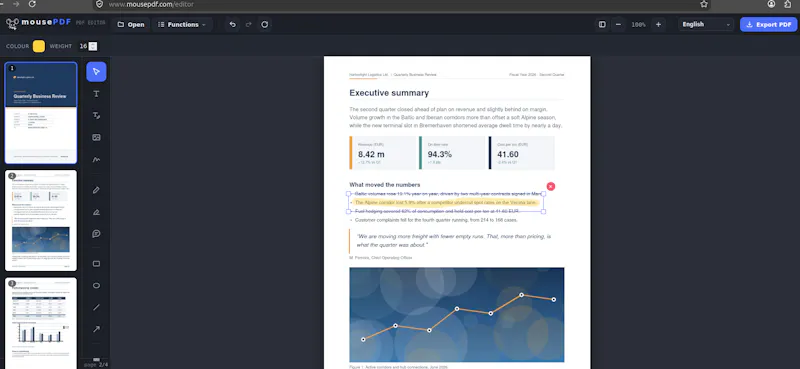Select the pointer selection tool
800x369 pixels.
[x=96, y=72]
